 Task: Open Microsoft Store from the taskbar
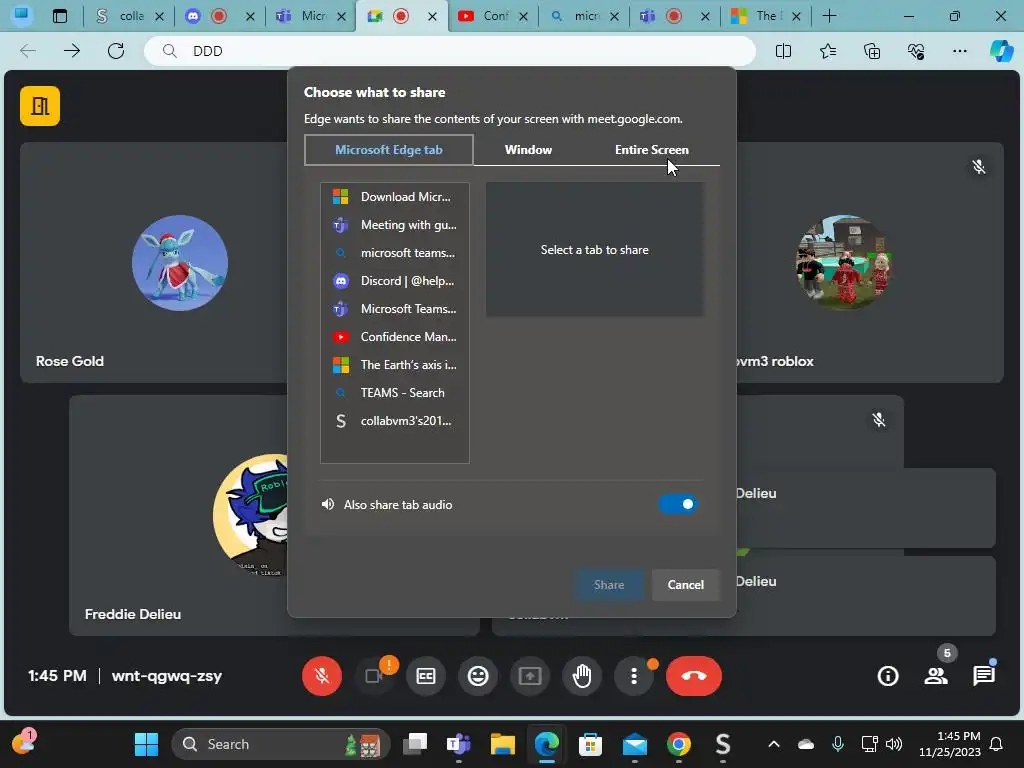[590, 744]
